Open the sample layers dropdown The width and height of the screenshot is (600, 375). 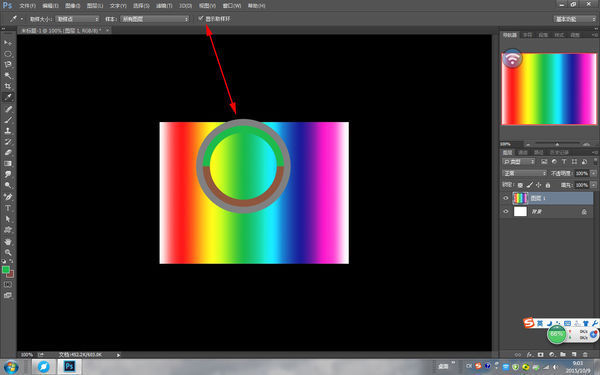coord(155,19)
